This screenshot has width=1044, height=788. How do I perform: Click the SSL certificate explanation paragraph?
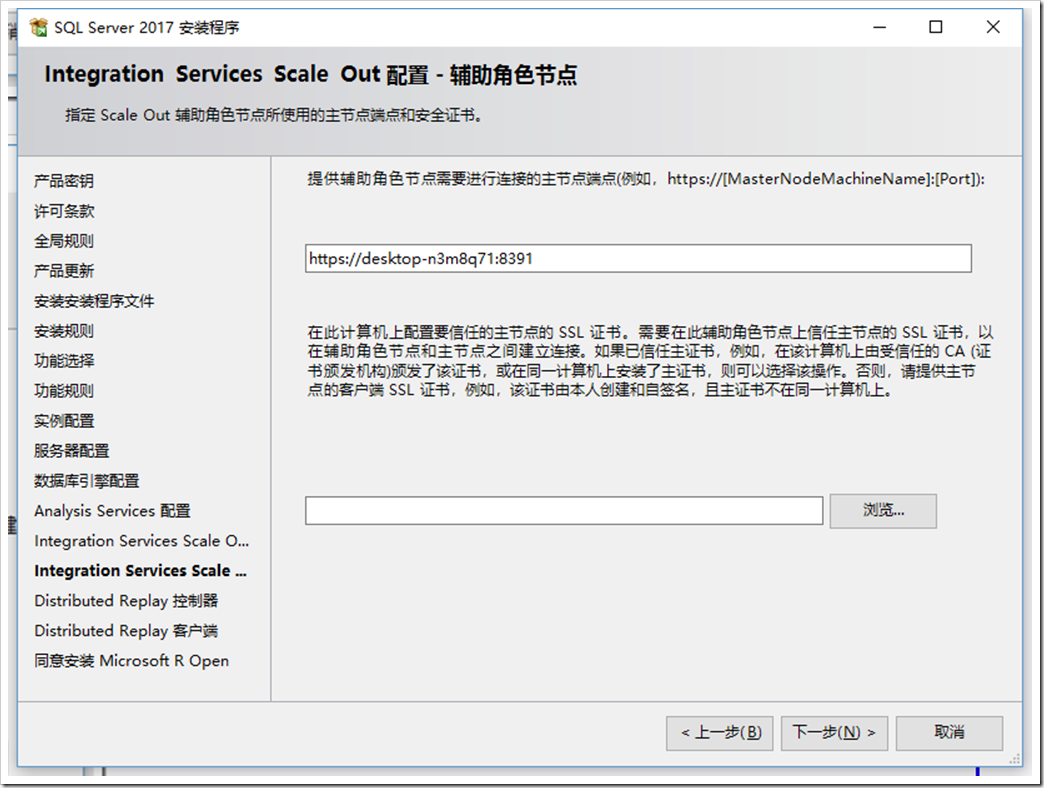pyautogui.click(x=650, y=361)
